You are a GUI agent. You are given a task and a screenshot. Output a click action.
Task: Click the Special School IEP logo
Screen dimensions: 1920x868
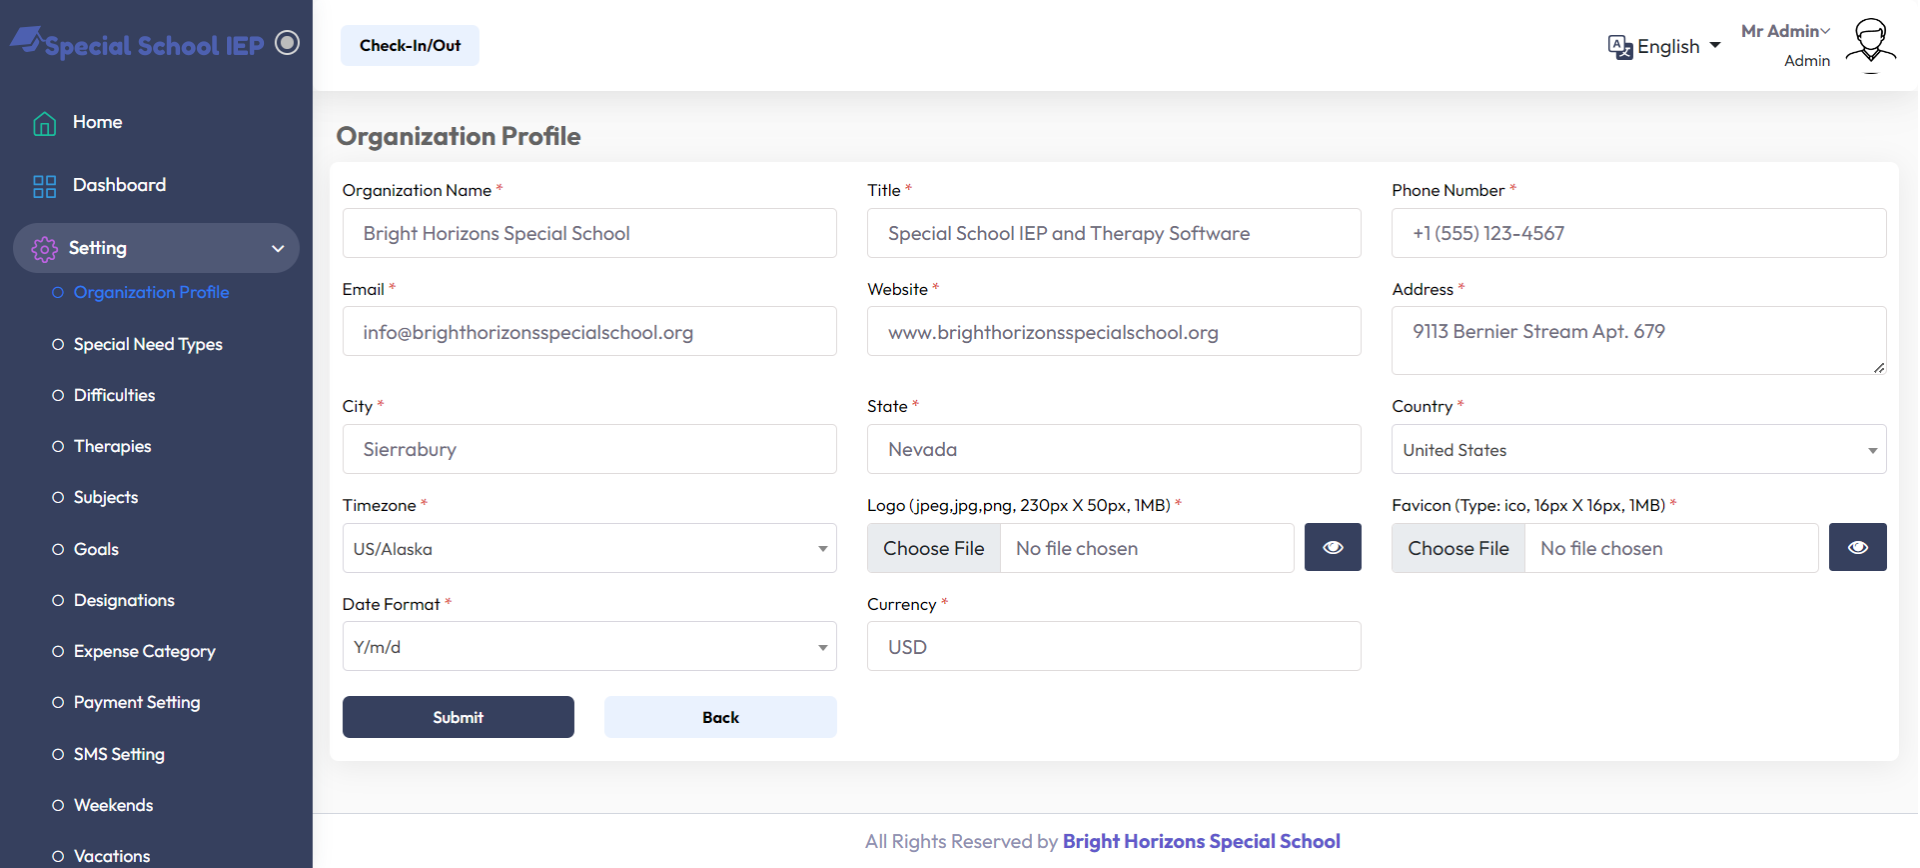coord(139,44)
